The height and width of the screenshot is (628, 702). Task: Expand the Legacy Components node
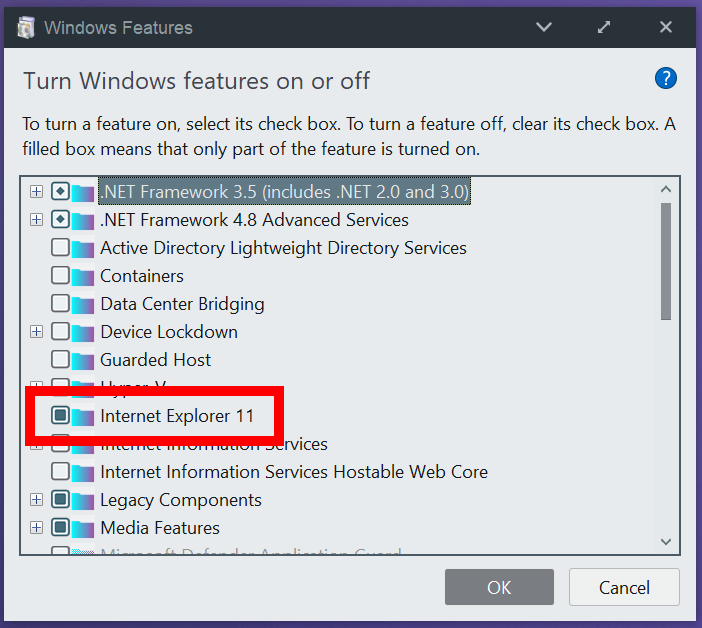(37, 500)
